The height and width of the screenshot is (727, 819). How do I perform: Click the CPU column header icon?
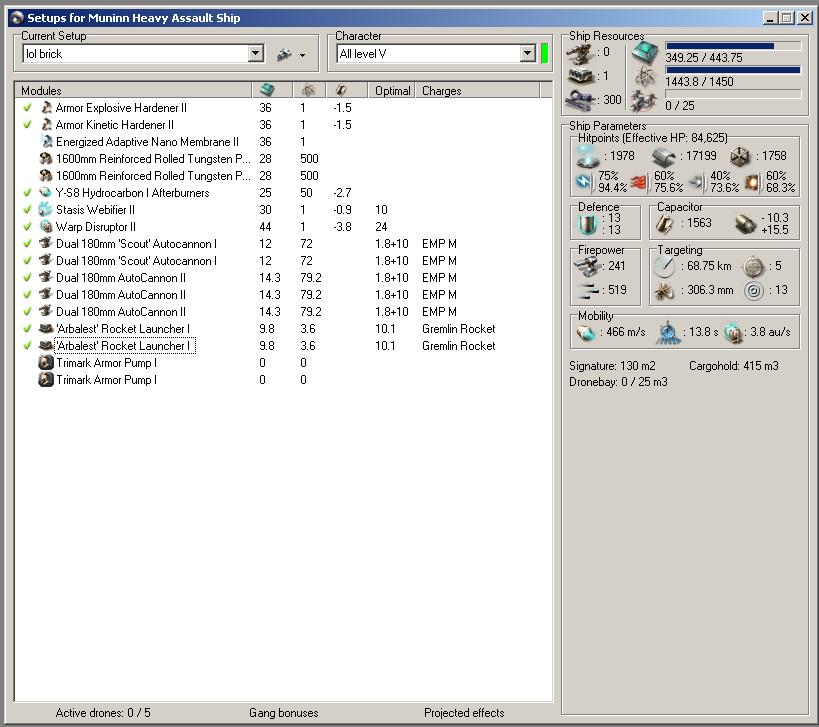coord(266,90)
